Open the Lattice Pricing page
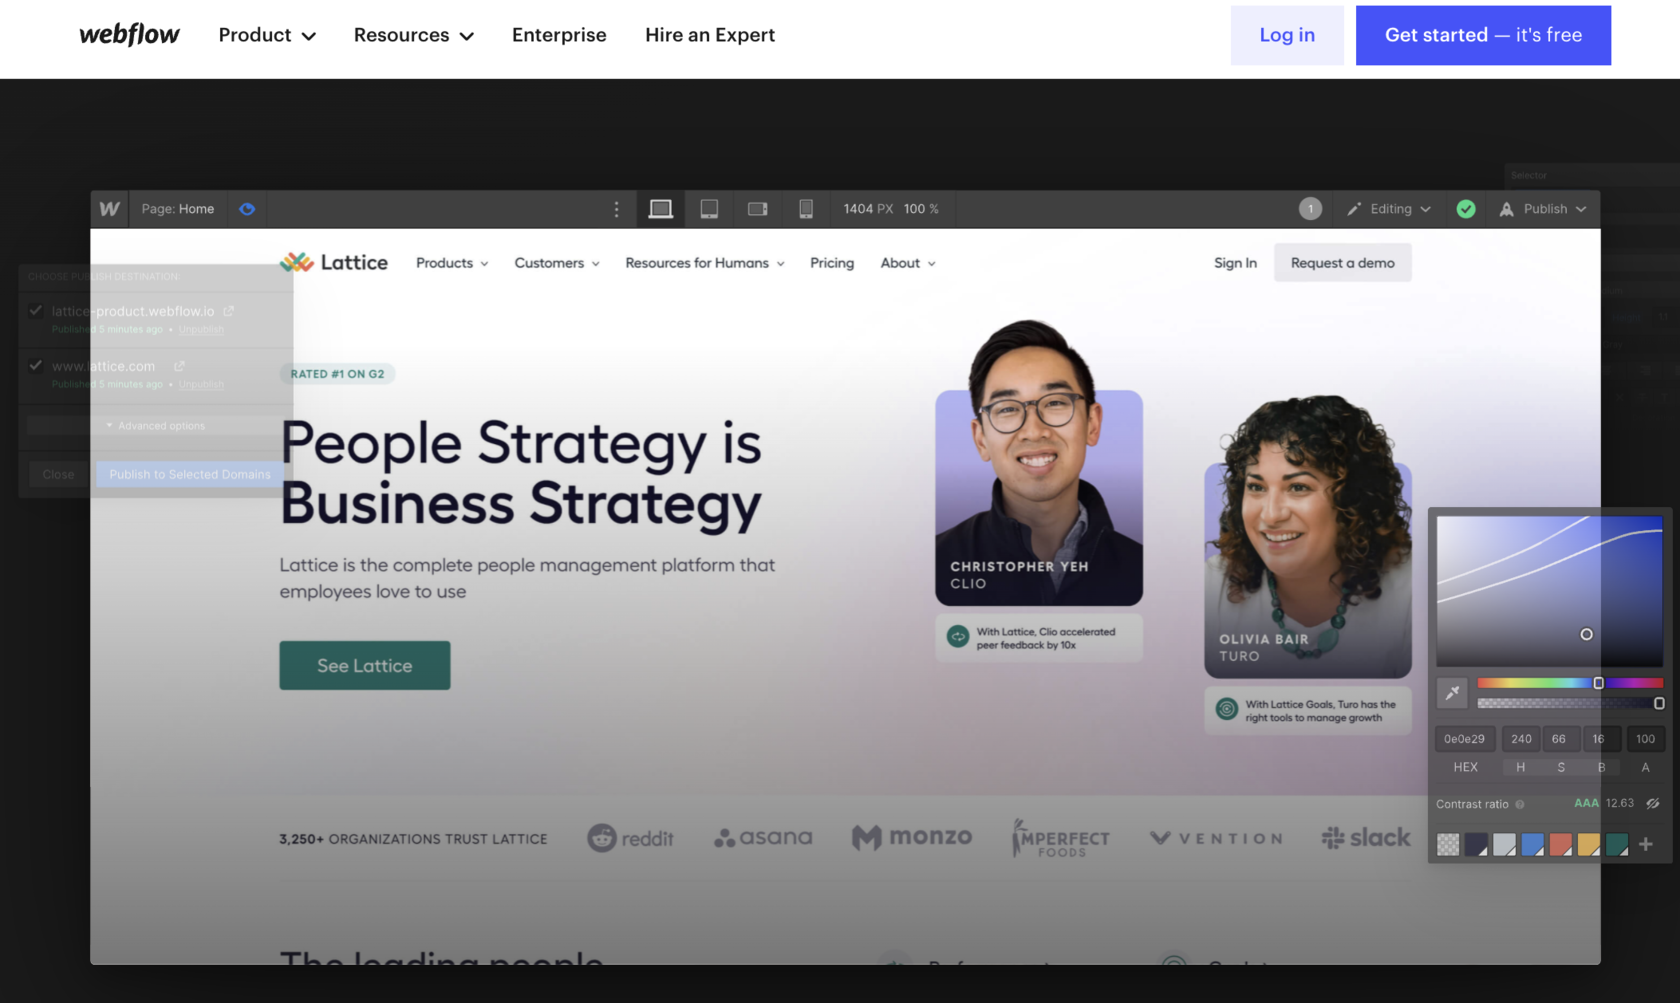This screenshot has width=1680, height=1003. click(x=832, y=263)
